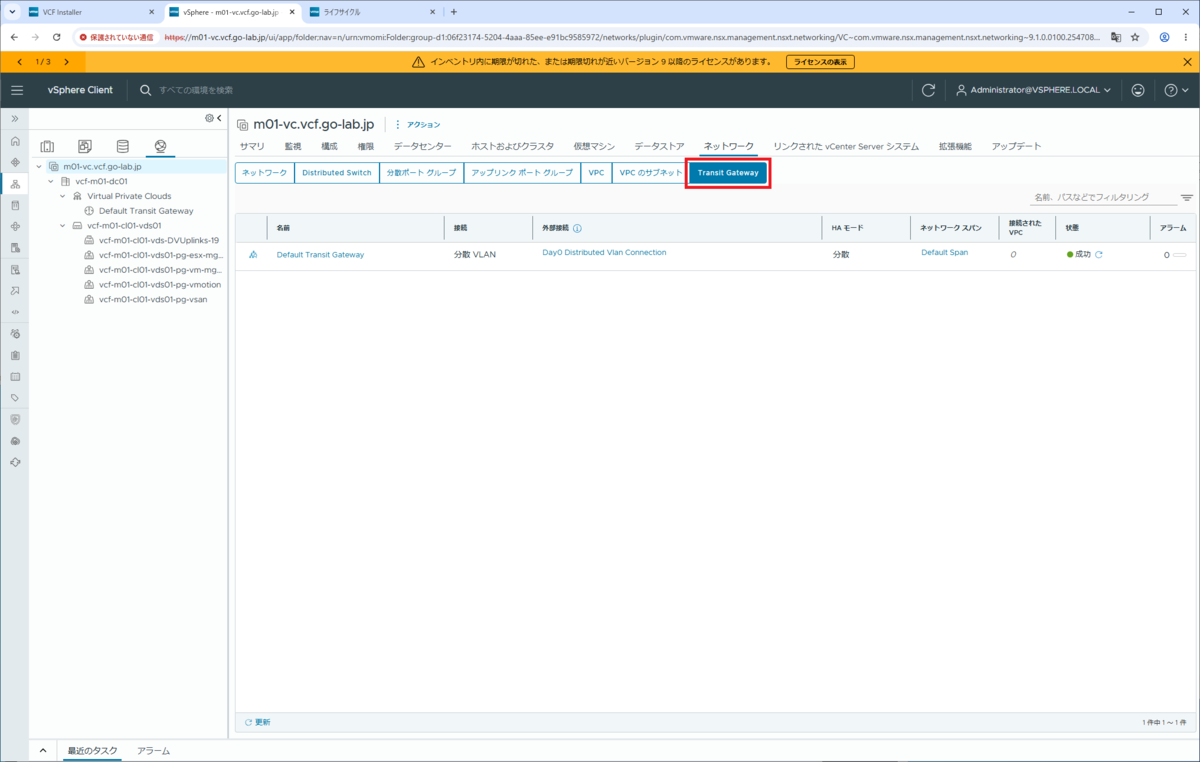Click the browser translate page icon
The width and height of the screenshot is (1200, 762).
tap(1115, 37)
